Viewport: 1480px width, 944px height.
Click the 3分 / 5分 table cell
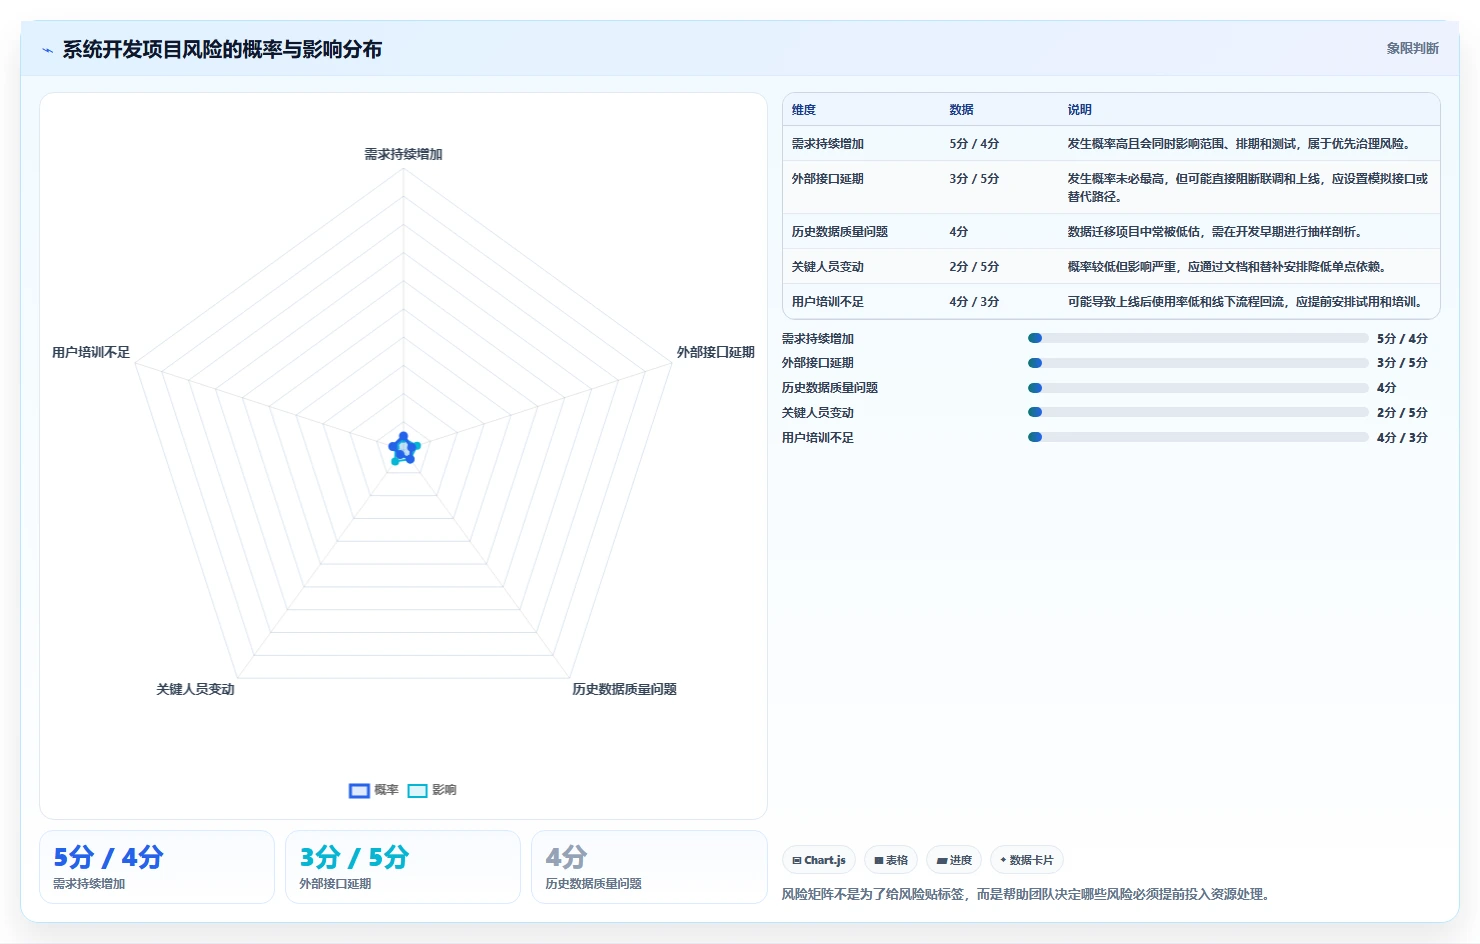(974, 179)
